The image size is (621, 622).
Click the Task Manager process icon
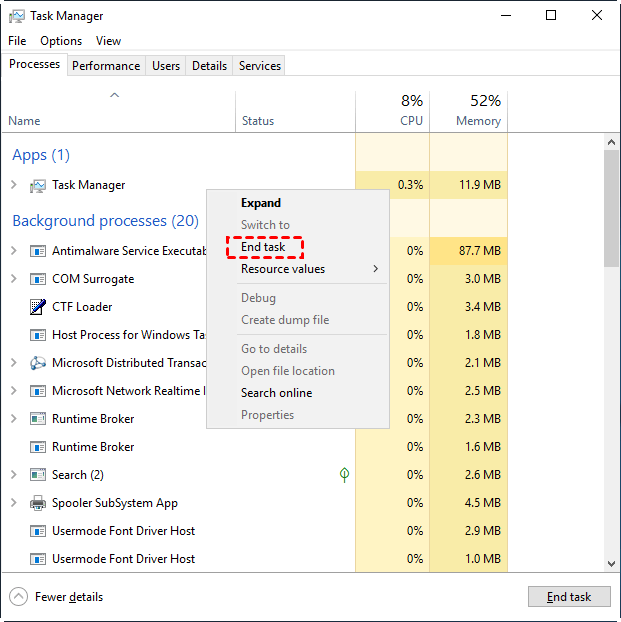pyautogui.click(x=38, y=185)
